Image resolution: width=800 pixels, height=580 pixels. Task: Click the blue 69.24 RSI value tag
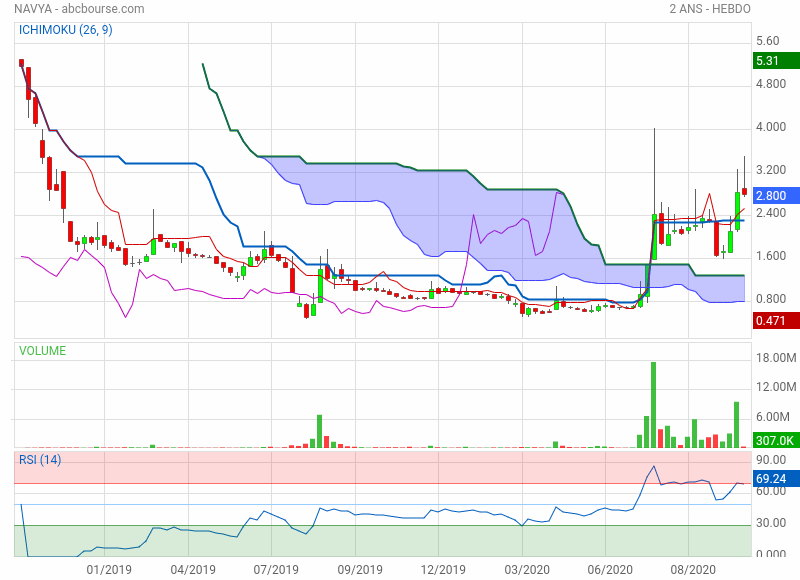tap(776, 478)
